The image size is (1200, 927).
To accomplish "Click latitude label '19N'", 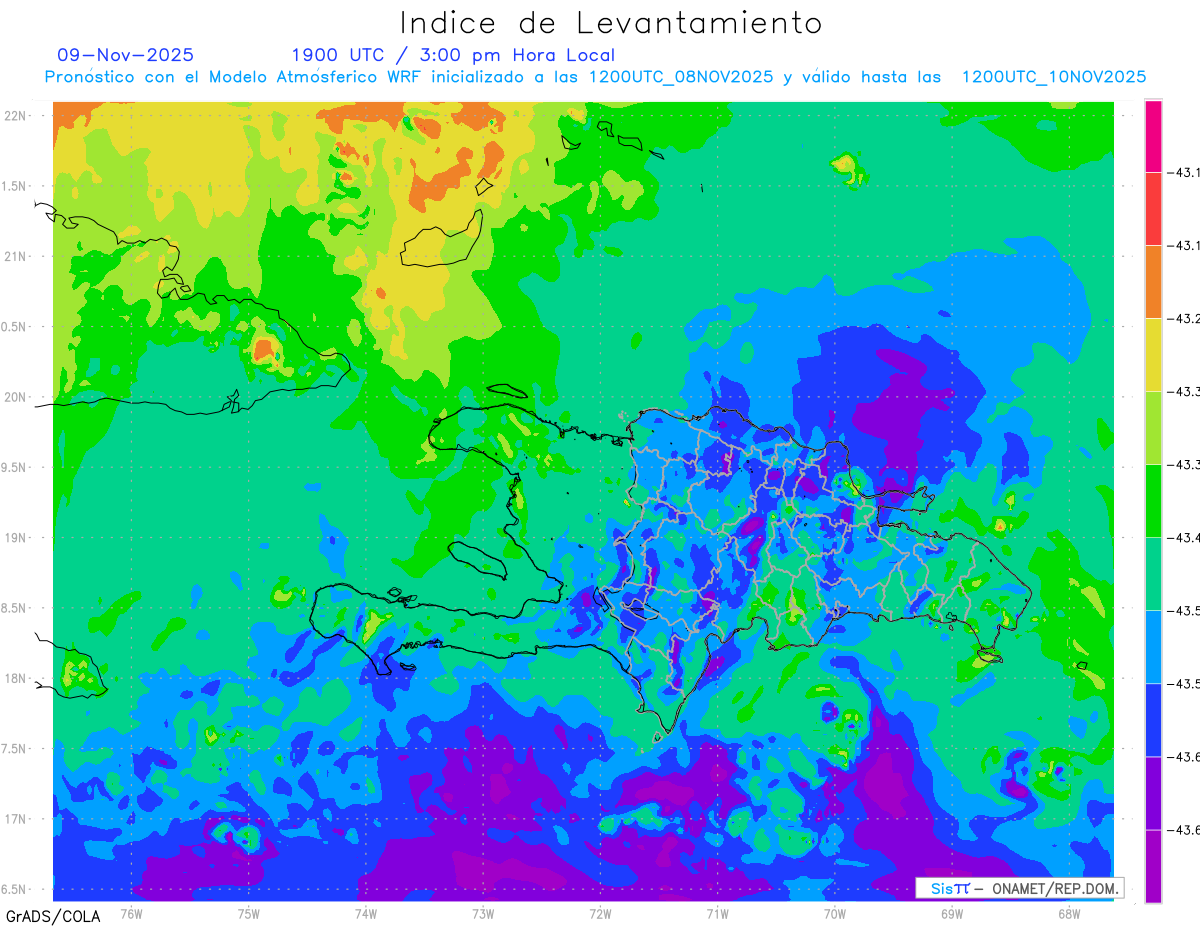I will tap(16, 538).
